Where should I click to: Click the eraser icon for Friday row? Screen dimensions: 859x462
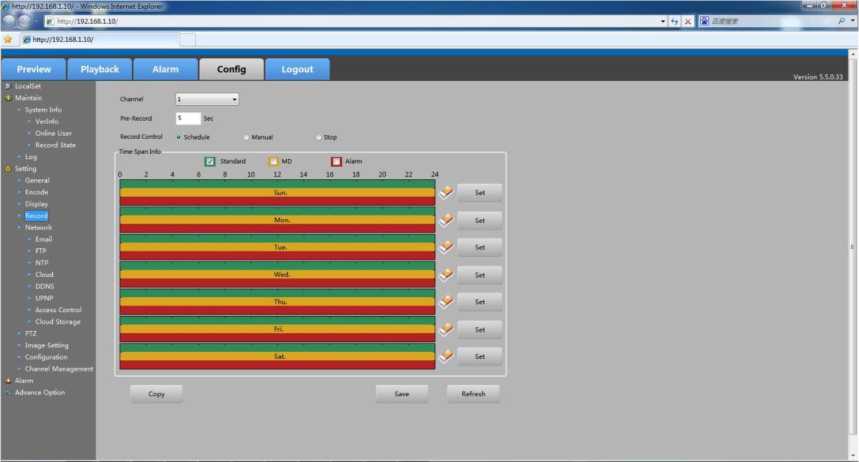[446, 328]
